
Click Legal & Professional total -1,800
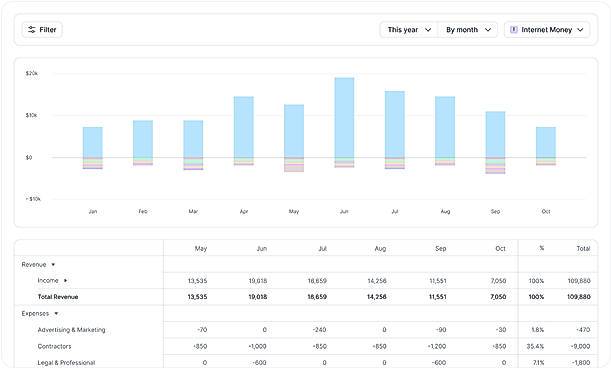coord(581,363)
